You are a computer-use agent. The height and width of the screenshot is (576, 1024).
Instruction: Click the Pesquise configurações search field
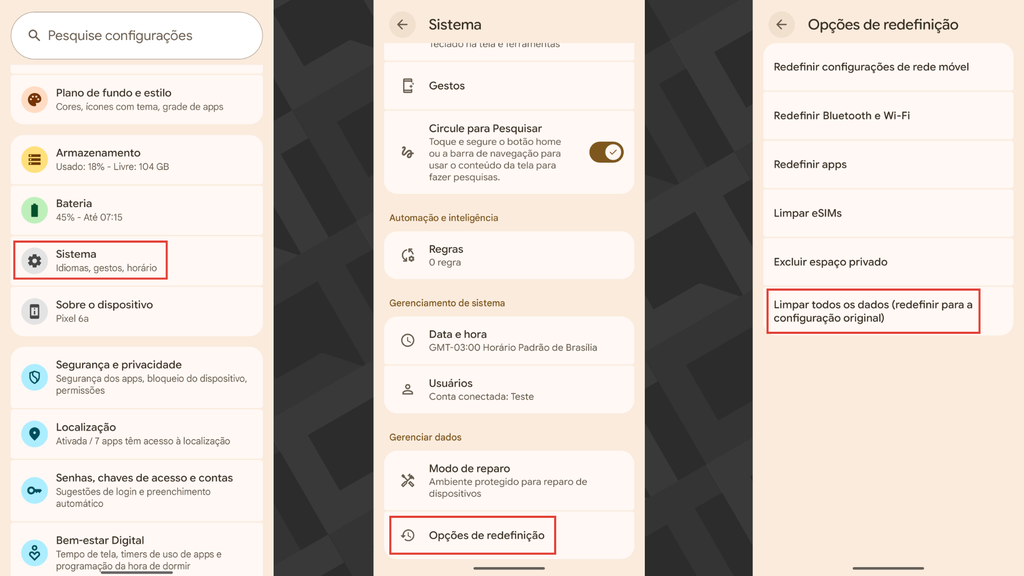137,35
